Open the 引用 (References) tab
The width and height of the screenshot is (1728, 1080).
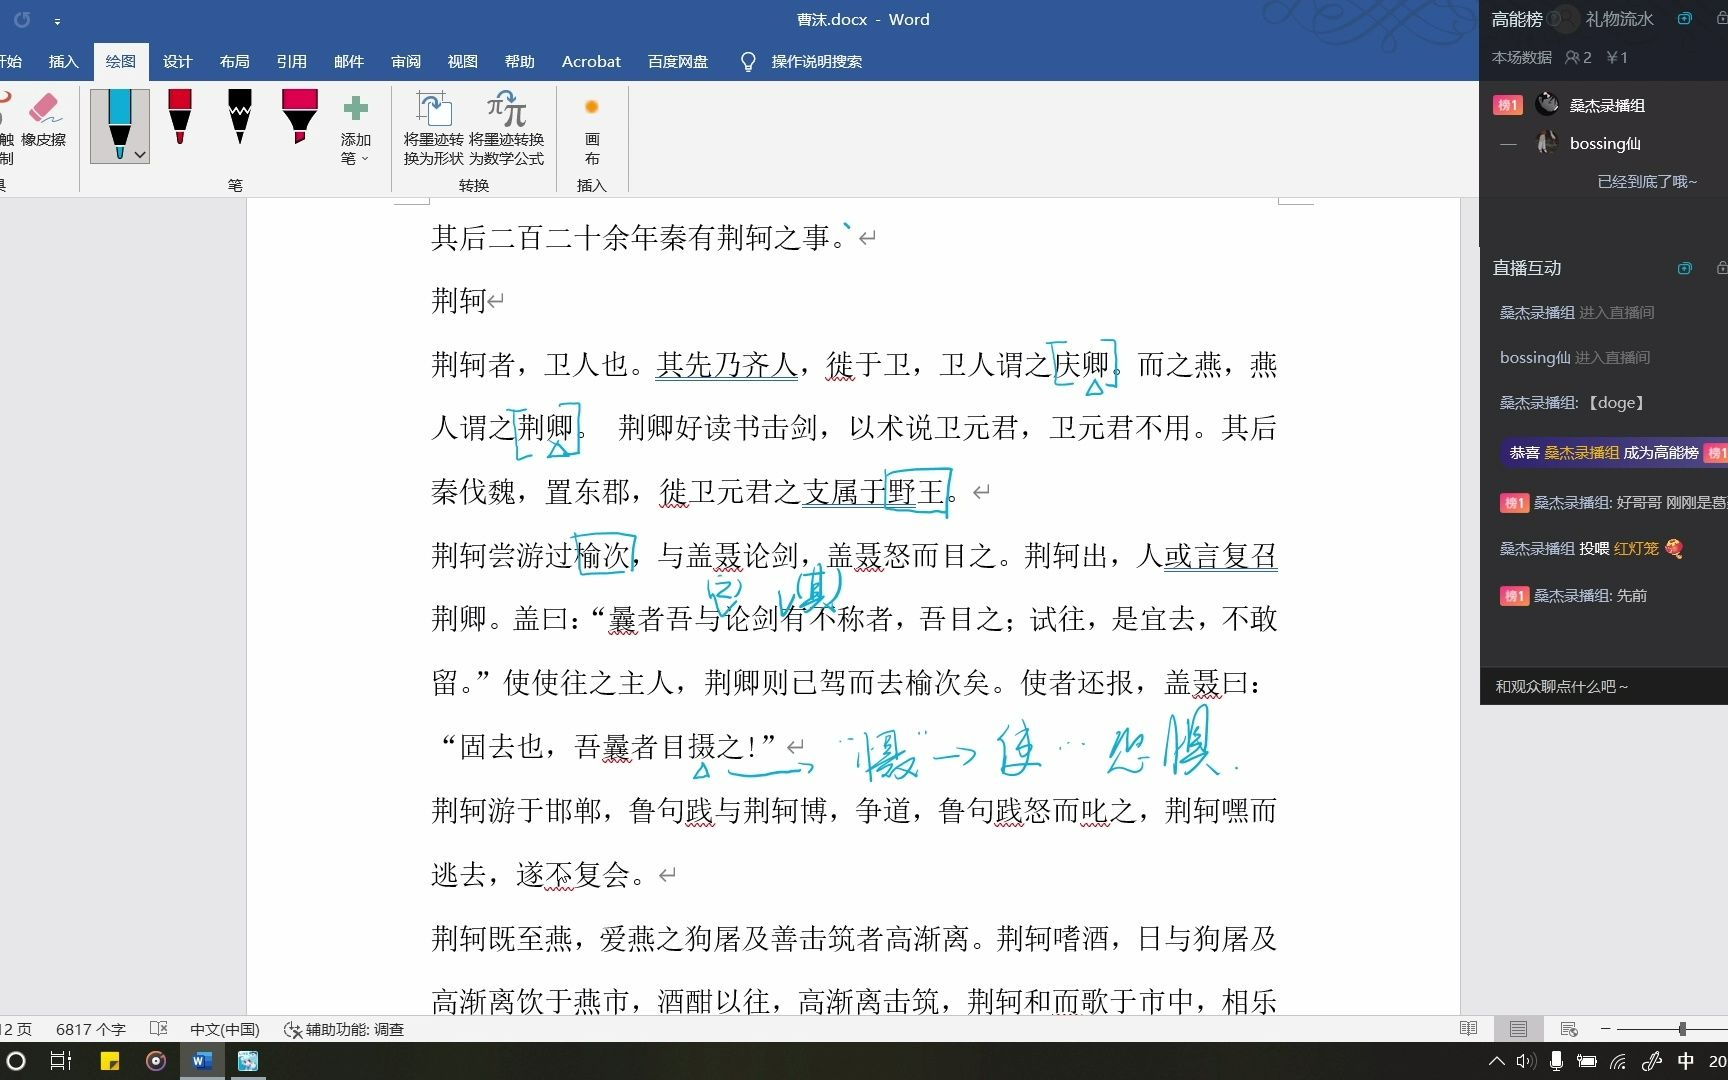pyautogui.click(x=292, y=62)
